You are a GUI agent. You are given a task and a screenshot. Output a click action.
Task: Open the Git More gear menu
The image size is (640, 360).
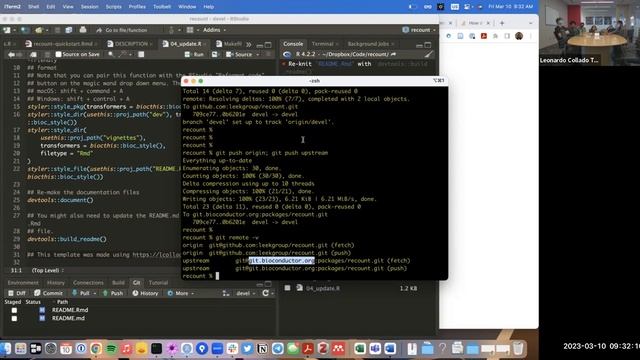coord(180,293)
